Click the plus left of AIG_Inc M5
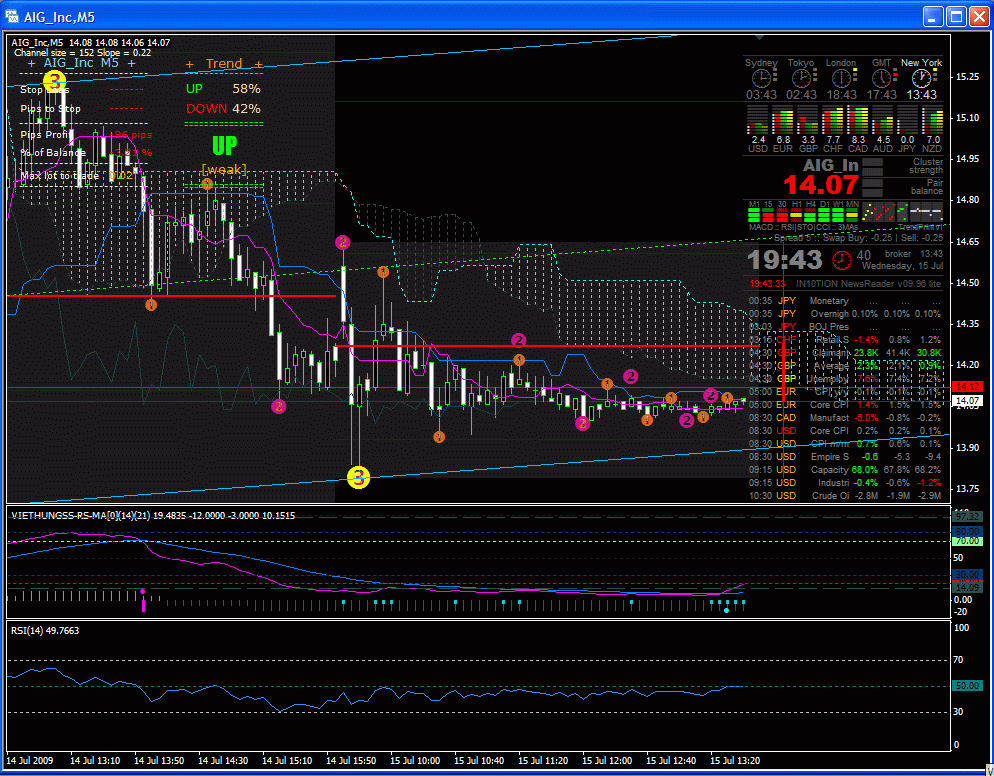The height and width of the screenshot is (776, 994). click(x=32, y=62)
